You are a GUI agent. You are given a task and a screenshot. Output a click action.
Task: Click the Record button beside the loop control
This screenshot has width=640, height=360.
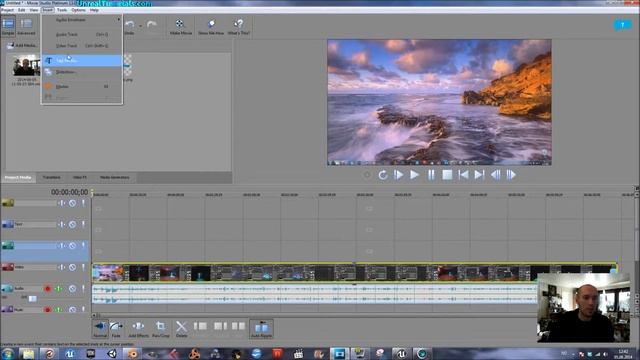[367, 175]
